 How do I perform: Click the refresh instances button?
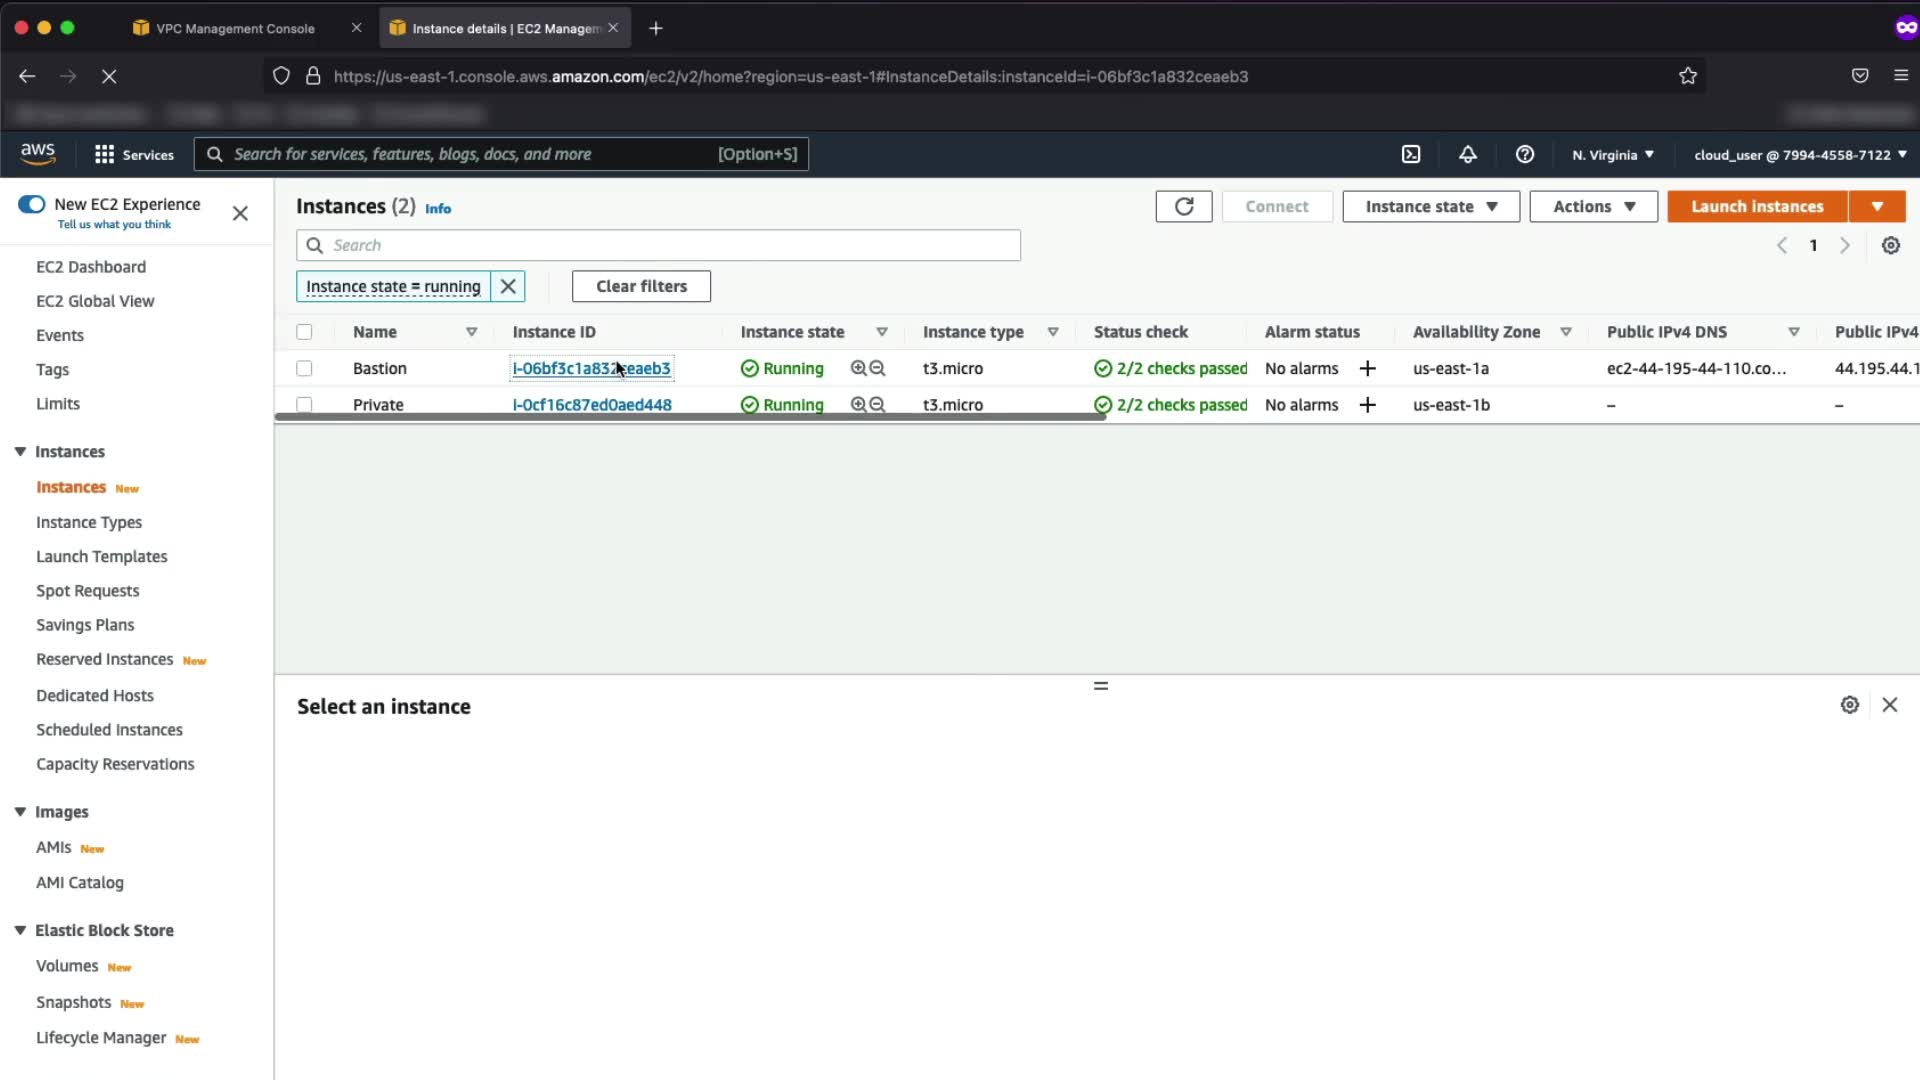tap(1184, 206)
